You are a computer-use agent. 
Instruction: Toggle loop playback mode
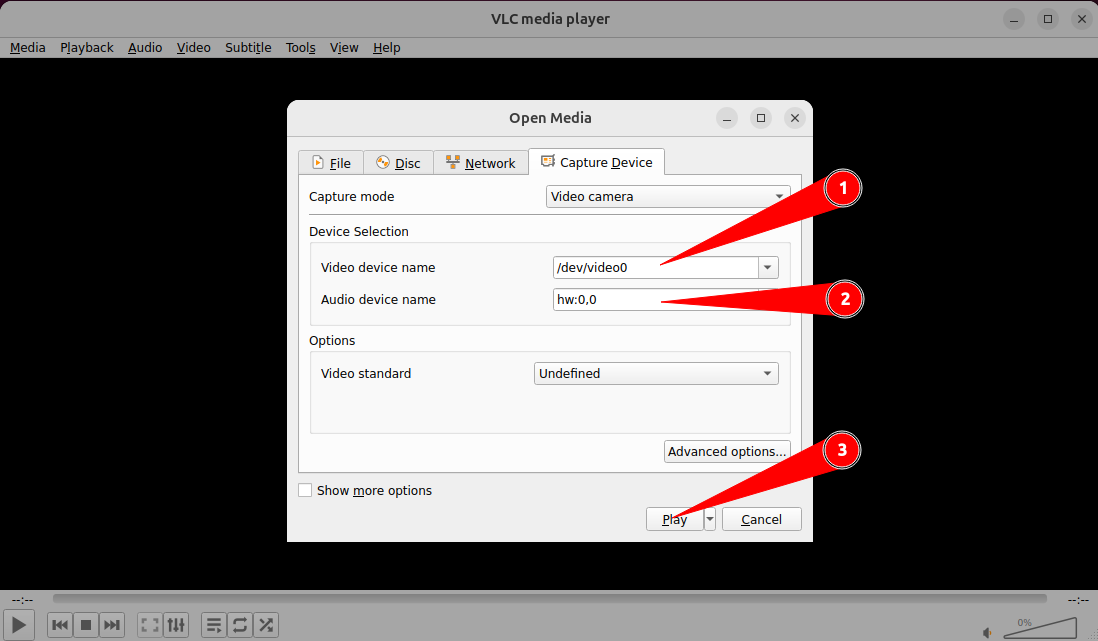coord(240,625)
